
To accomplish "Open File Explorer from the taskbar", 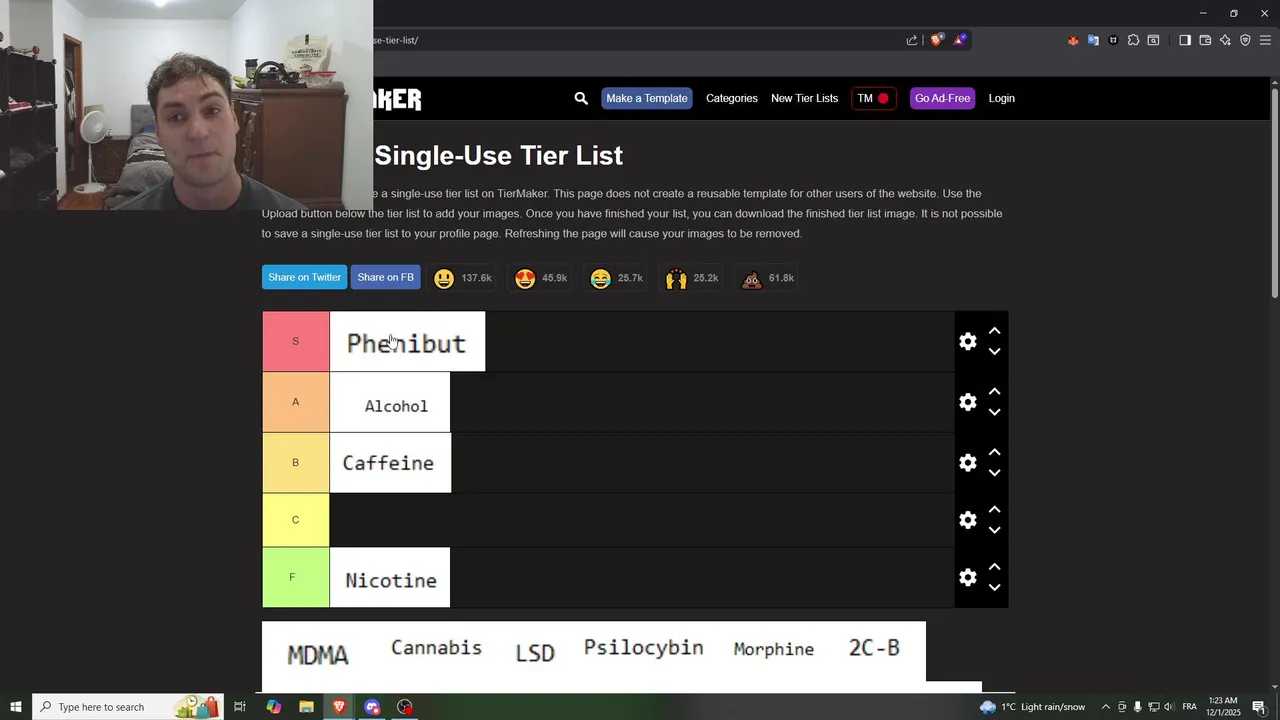I will coord(306,707).
